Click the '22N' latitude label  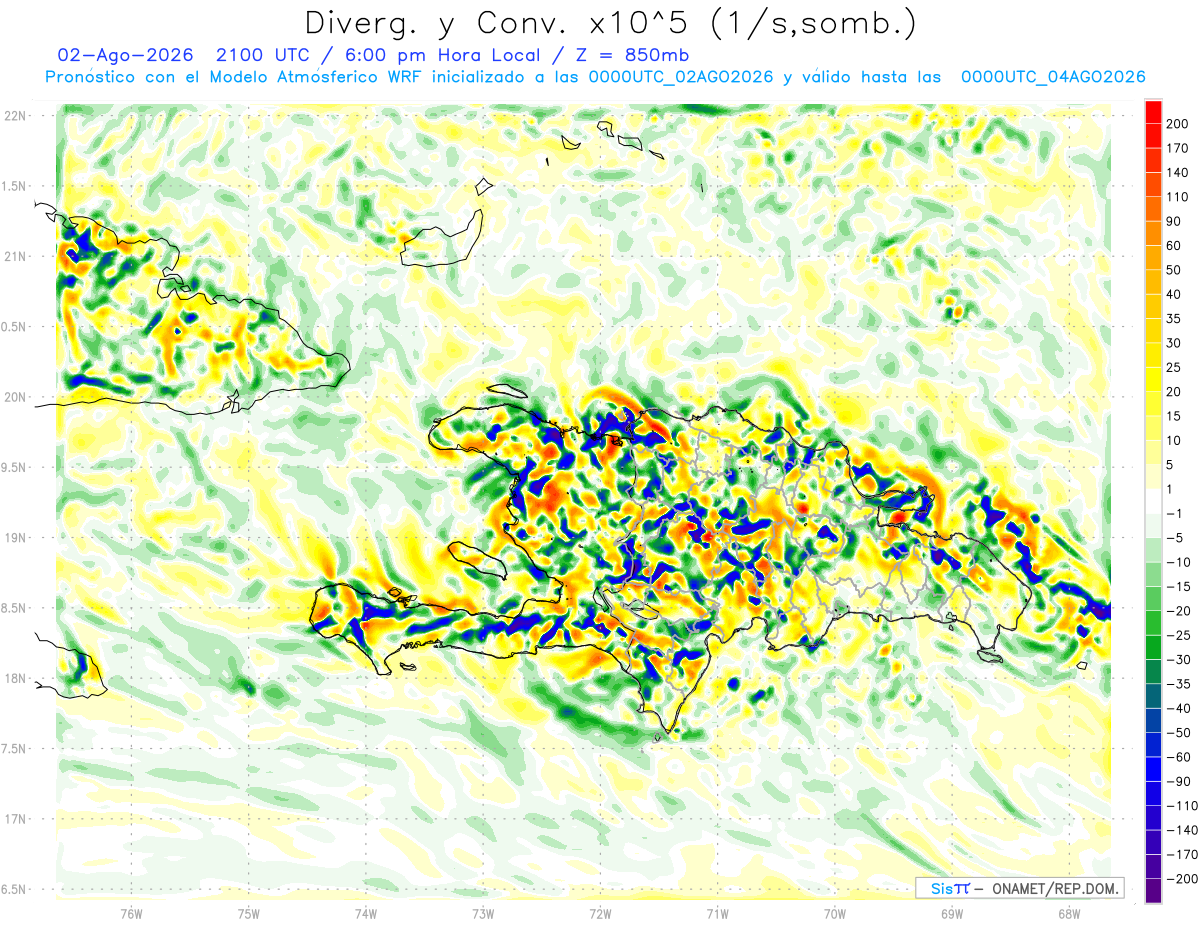pos(15,116)
